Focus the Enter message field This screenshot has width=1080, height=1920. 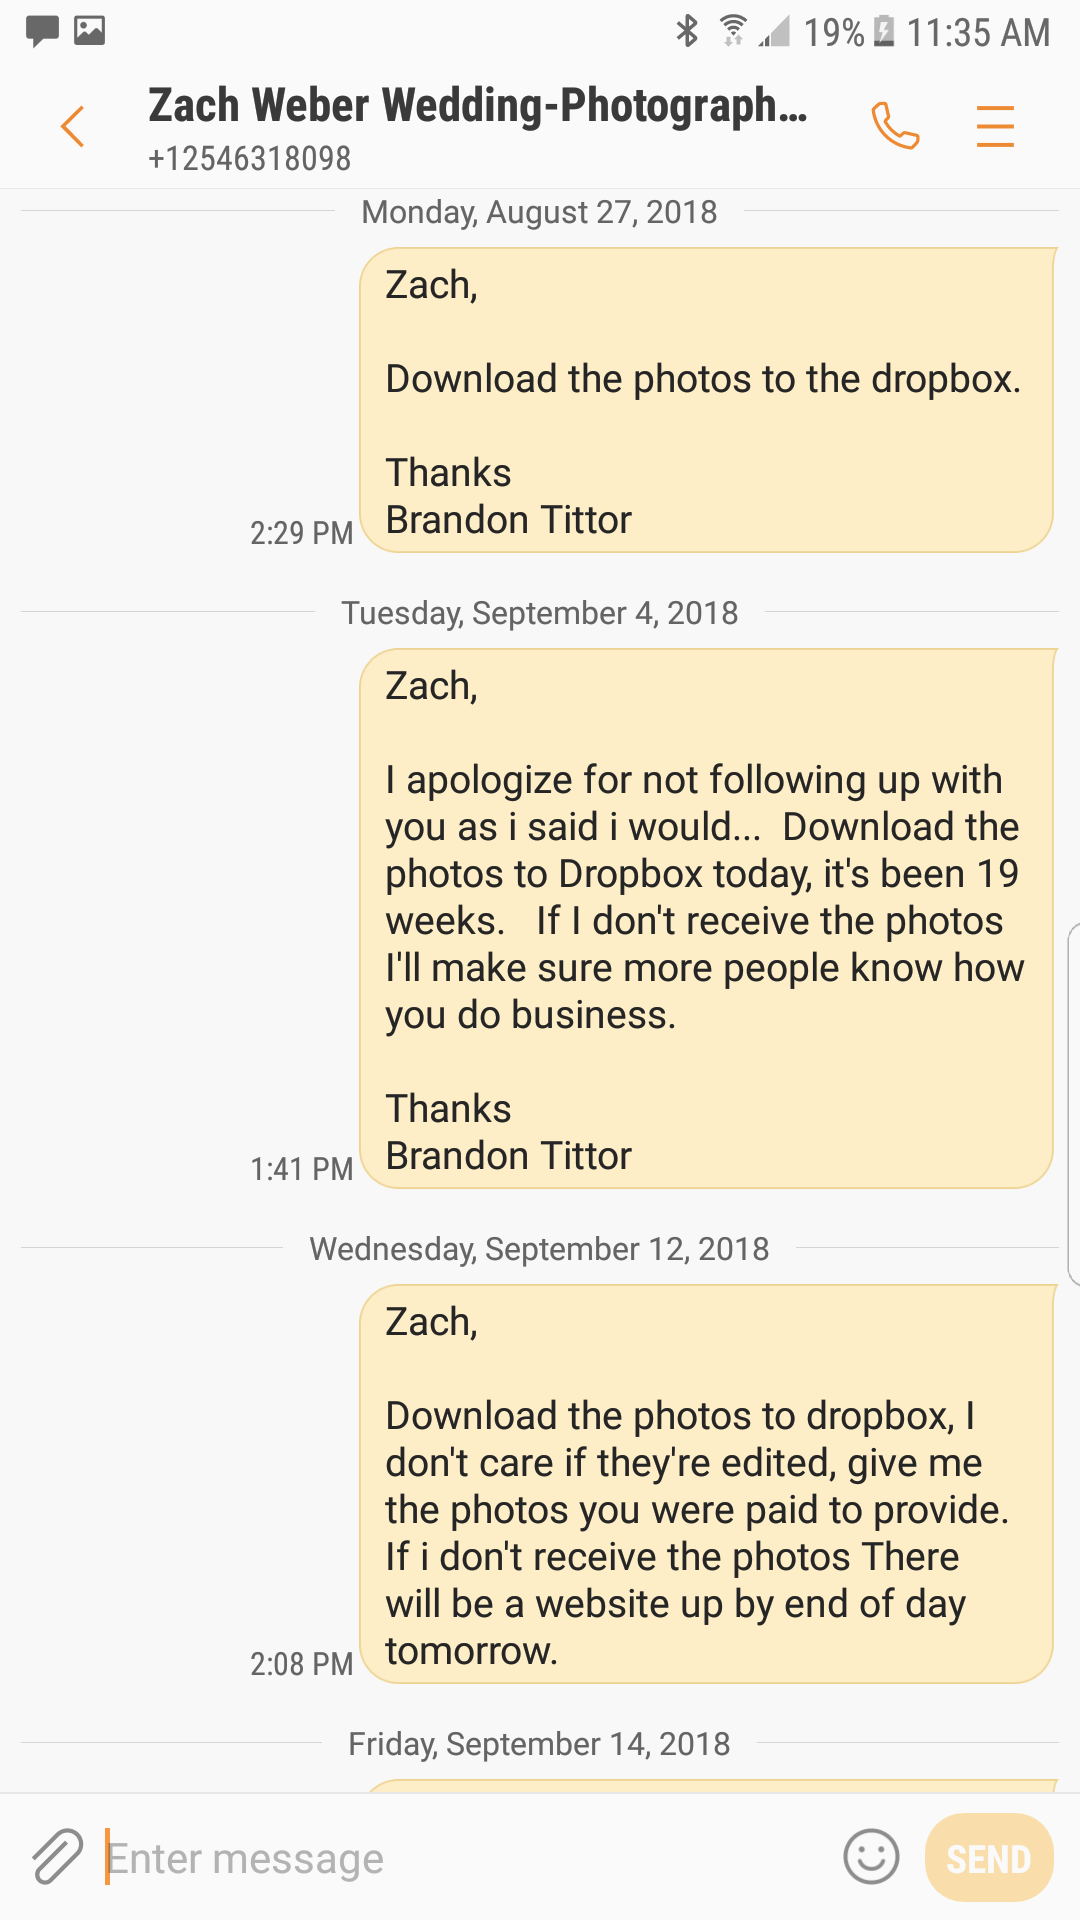click(460, 1858)
